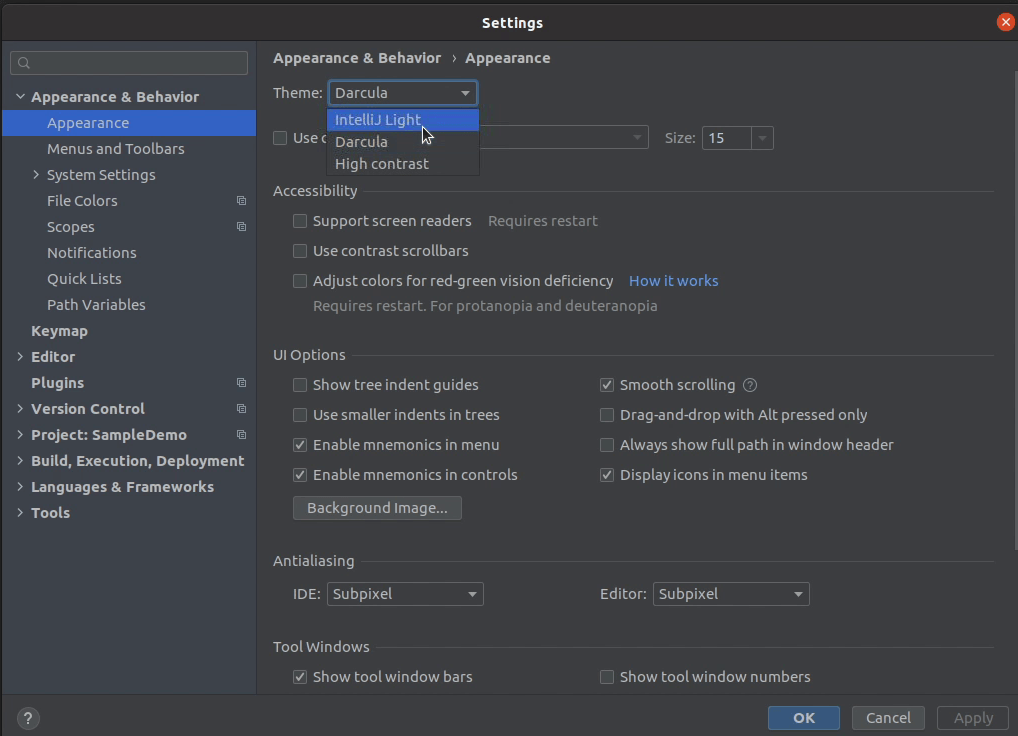This screenshot has height=736, width=1018.
Task: Select Keymap in settings tree
Action: (x=59, y=331)
